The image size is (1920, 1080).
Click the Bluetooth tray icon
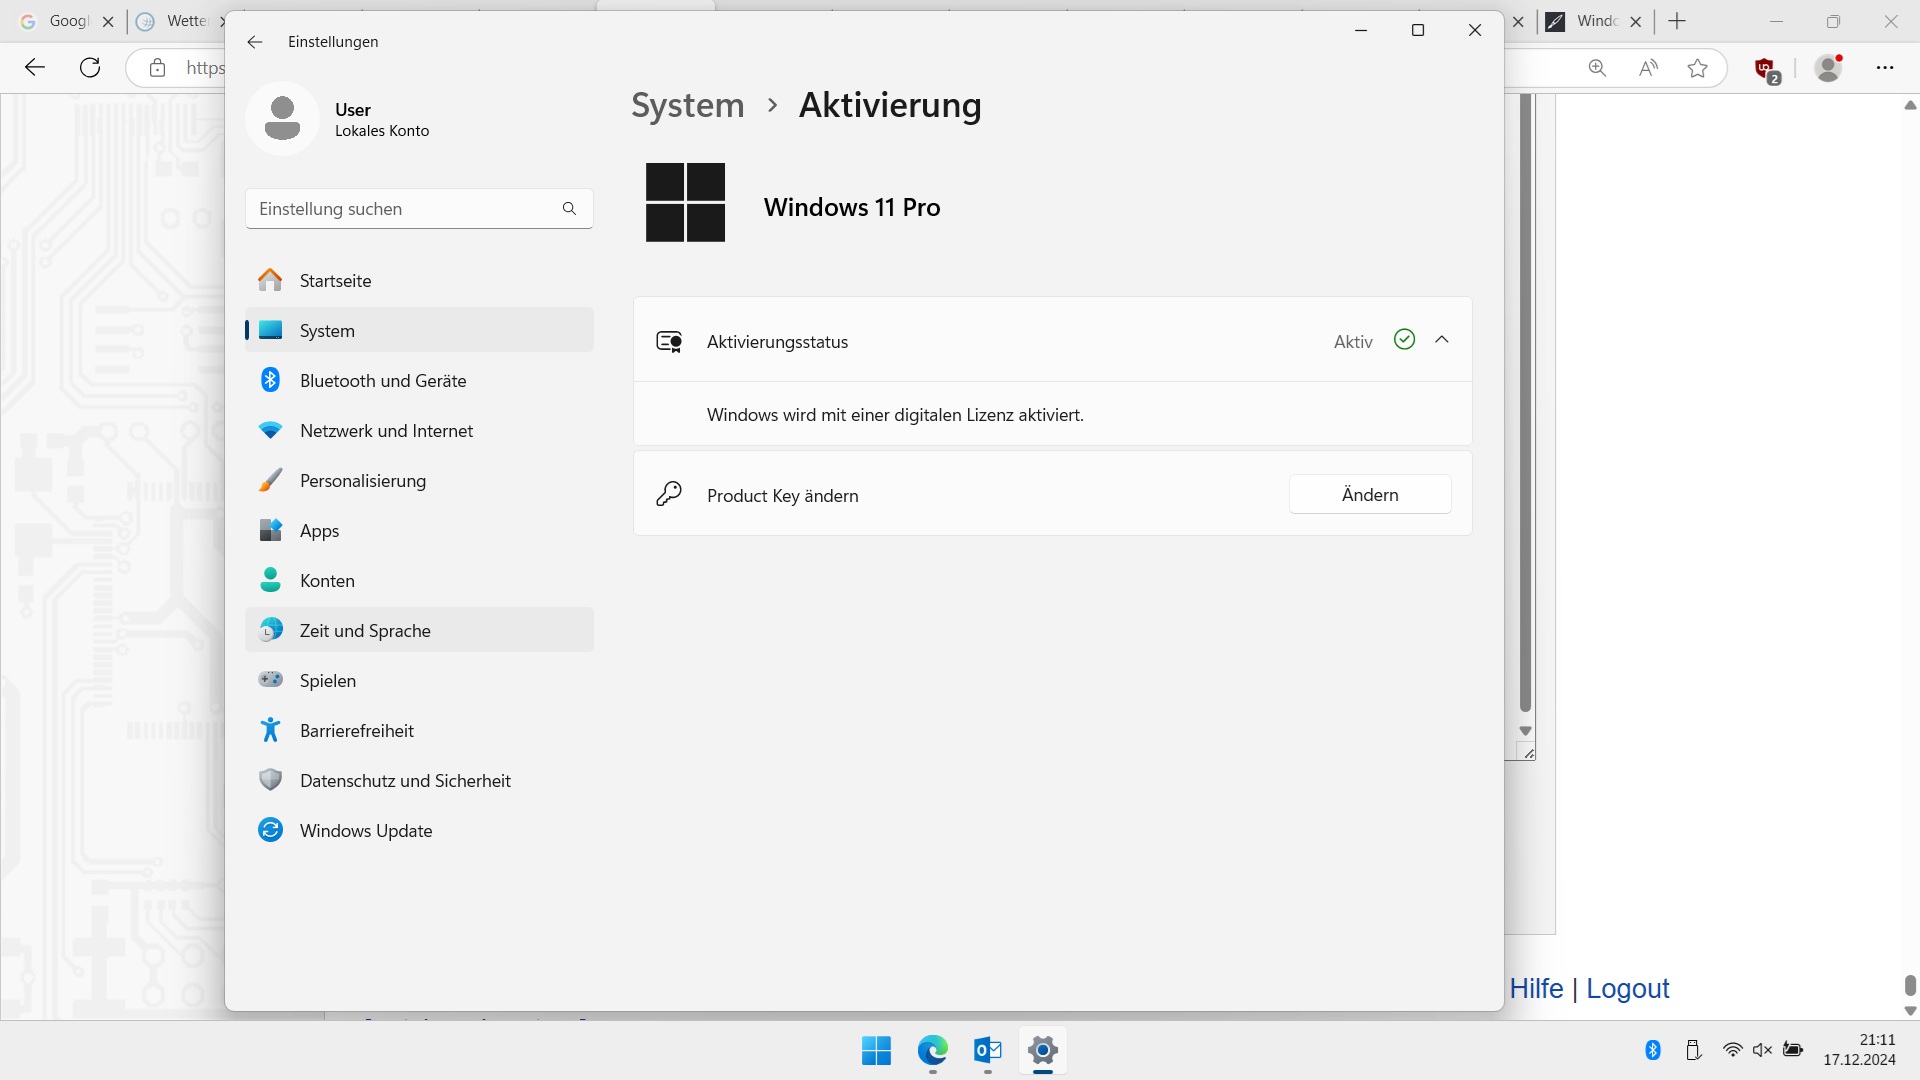(1653, 1050)
